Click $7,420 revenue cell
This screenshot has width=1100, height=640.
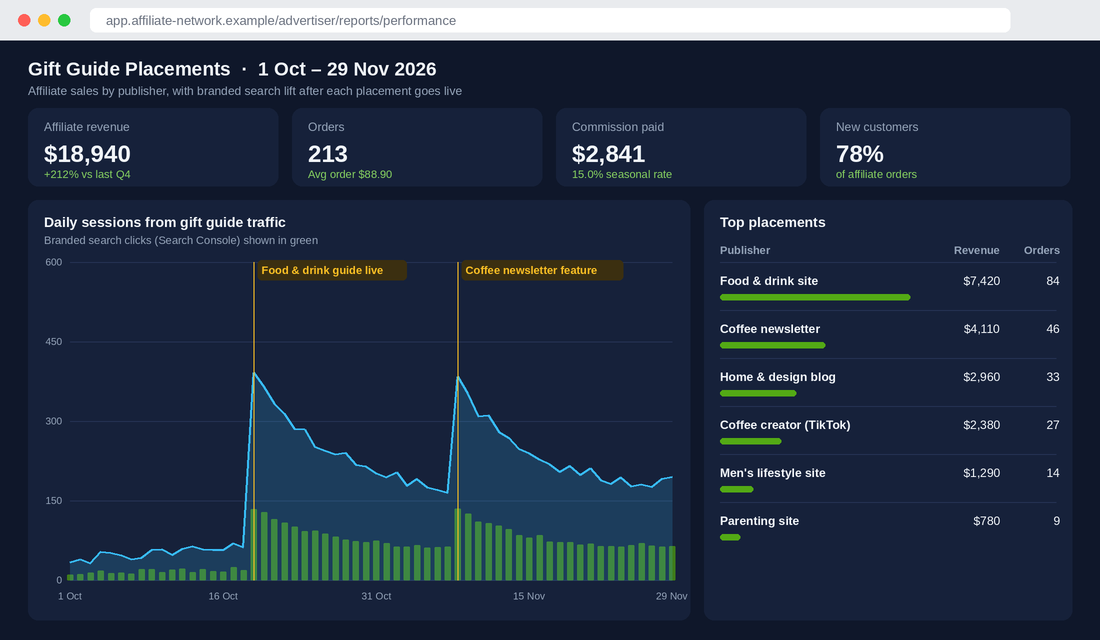click(x=981, y=281)
